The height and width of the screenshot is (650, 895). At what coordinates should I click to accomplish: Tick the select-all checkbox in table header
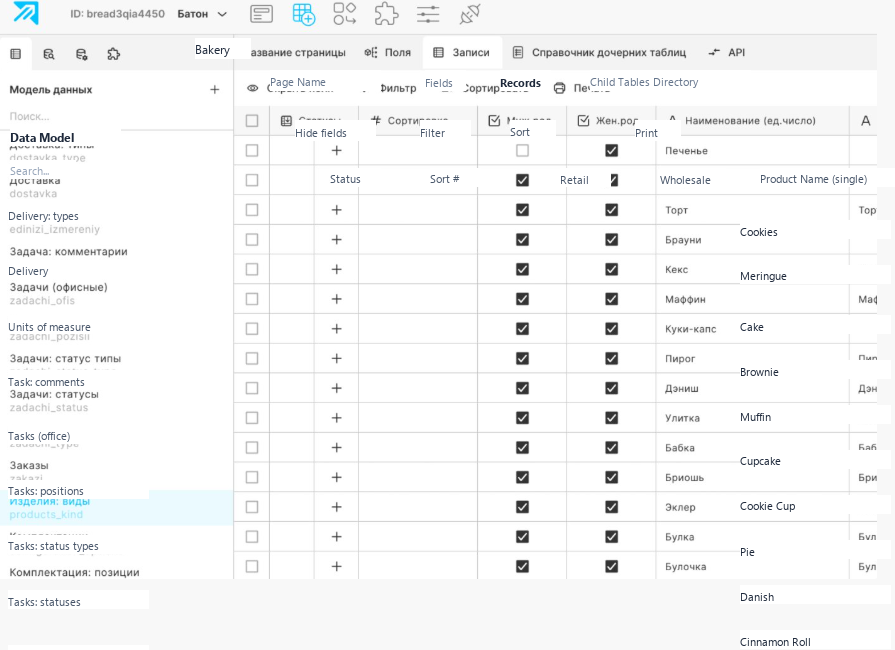[x=252, y=121]
